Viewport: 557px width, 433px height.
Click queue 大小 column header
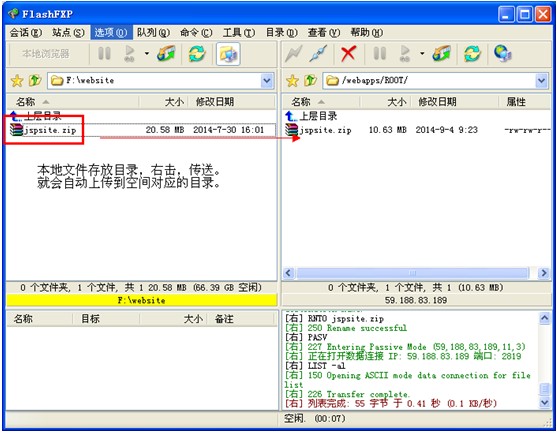click(x=174, y=319)
